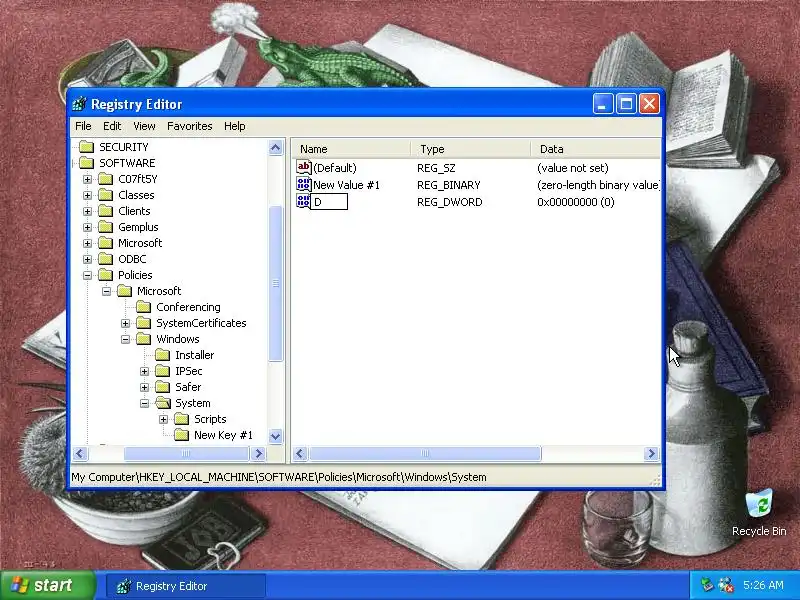The width and height of the screenshot is (800, 600).
Task: Select the New Value #1 entry name
Action: [x=346, y=185]
